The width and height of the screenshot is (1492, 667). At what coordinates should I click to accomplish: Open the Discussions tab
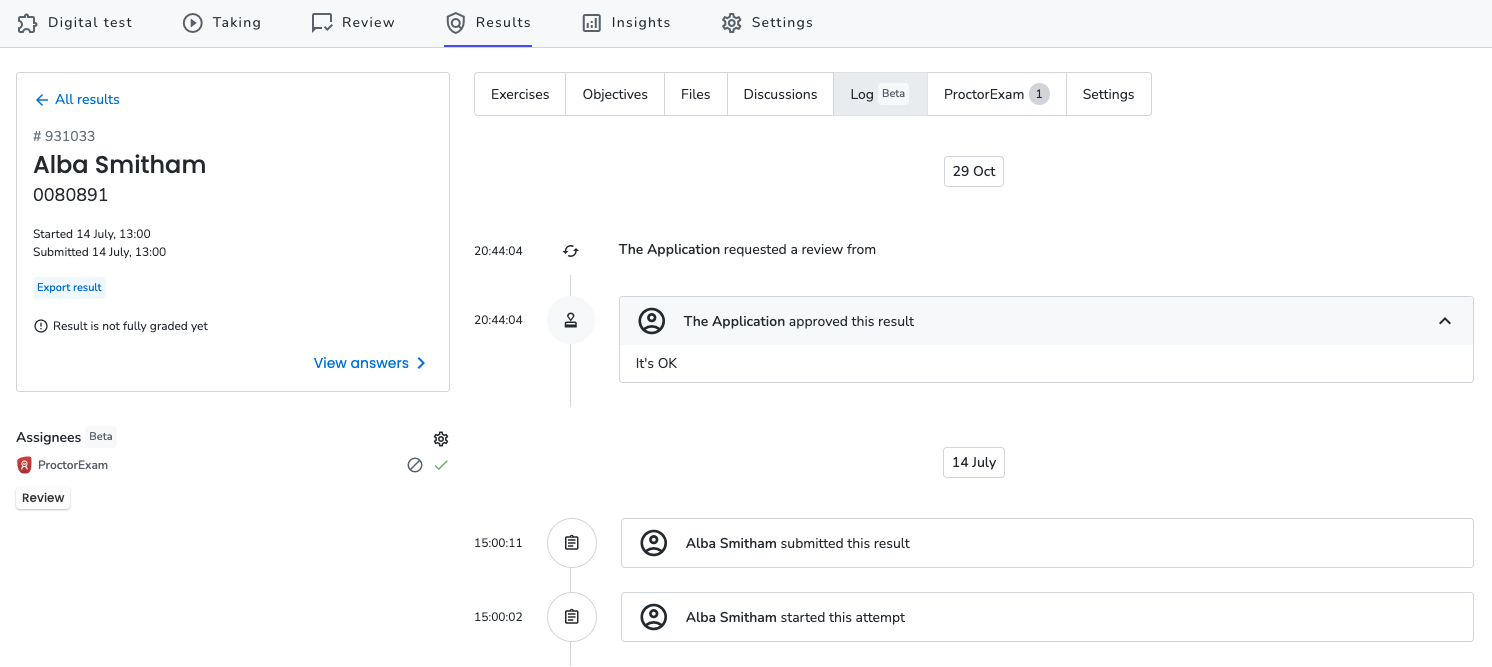click(780, 94)
